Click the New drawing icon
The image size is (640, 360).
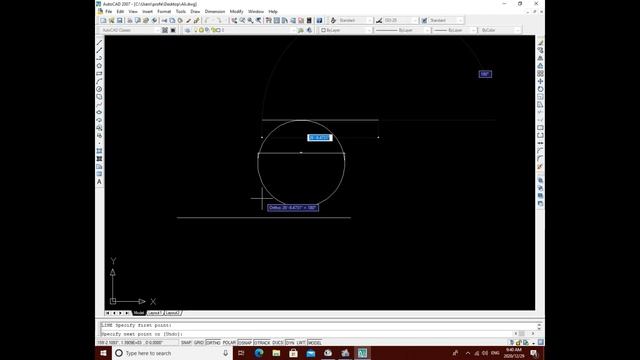103,20
